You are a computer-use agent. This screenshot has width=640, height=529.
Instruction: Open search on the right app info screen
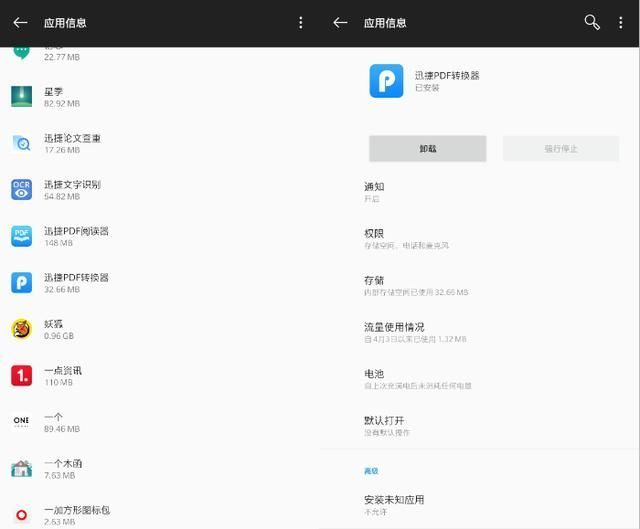pyautogui.click(x=592, y=22)
